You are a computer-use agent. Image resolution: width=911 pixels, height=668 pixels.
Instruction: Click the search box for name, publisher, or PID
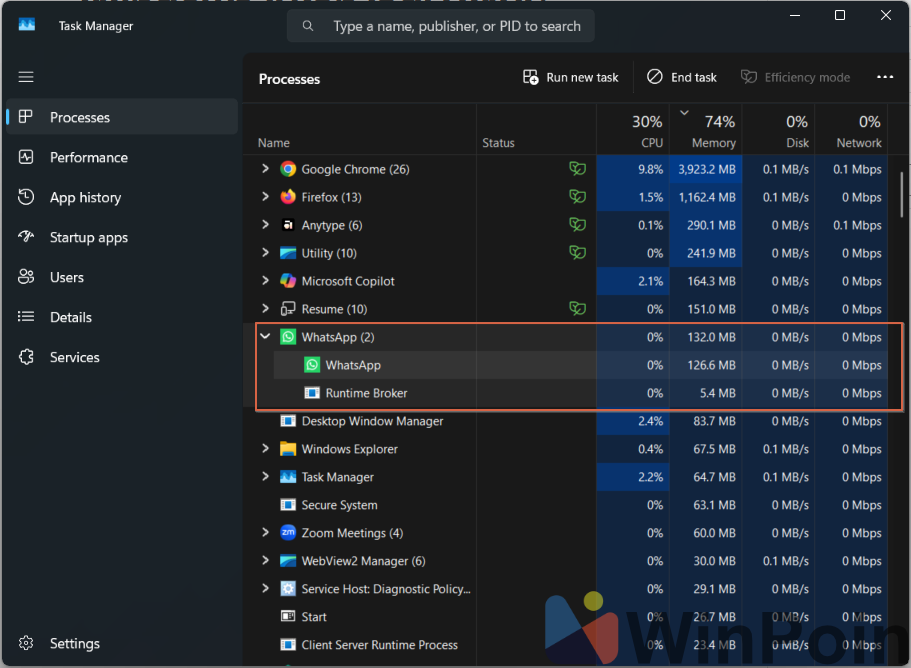click(x=440, y=26)
